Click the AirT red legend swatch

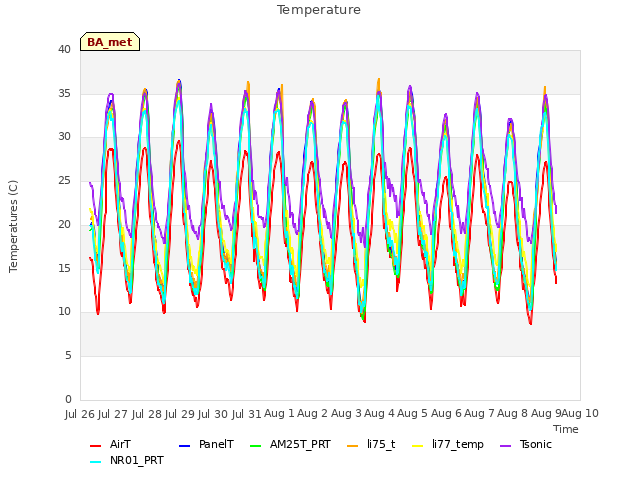[x=95, y=446]
